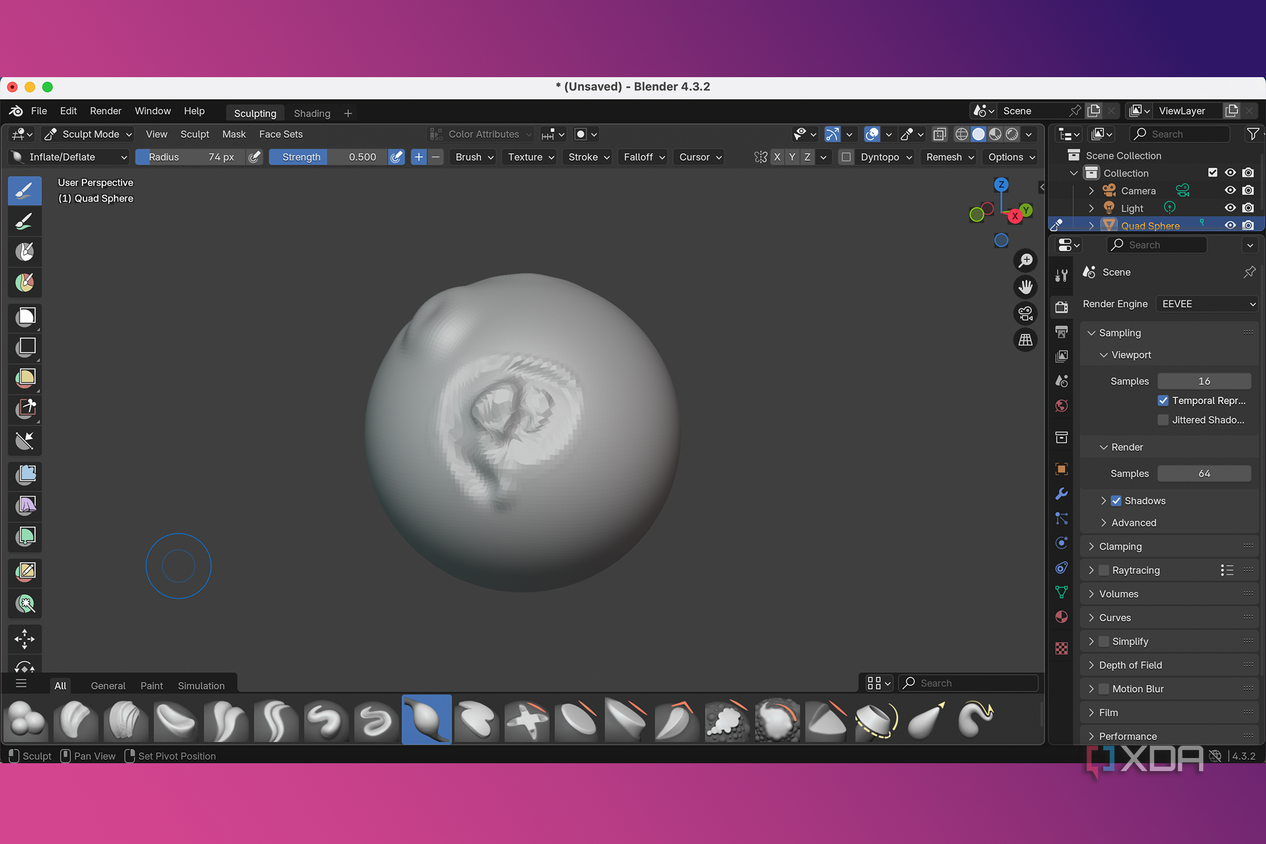Select the Mask by Color tool

(x=25, y=603)
